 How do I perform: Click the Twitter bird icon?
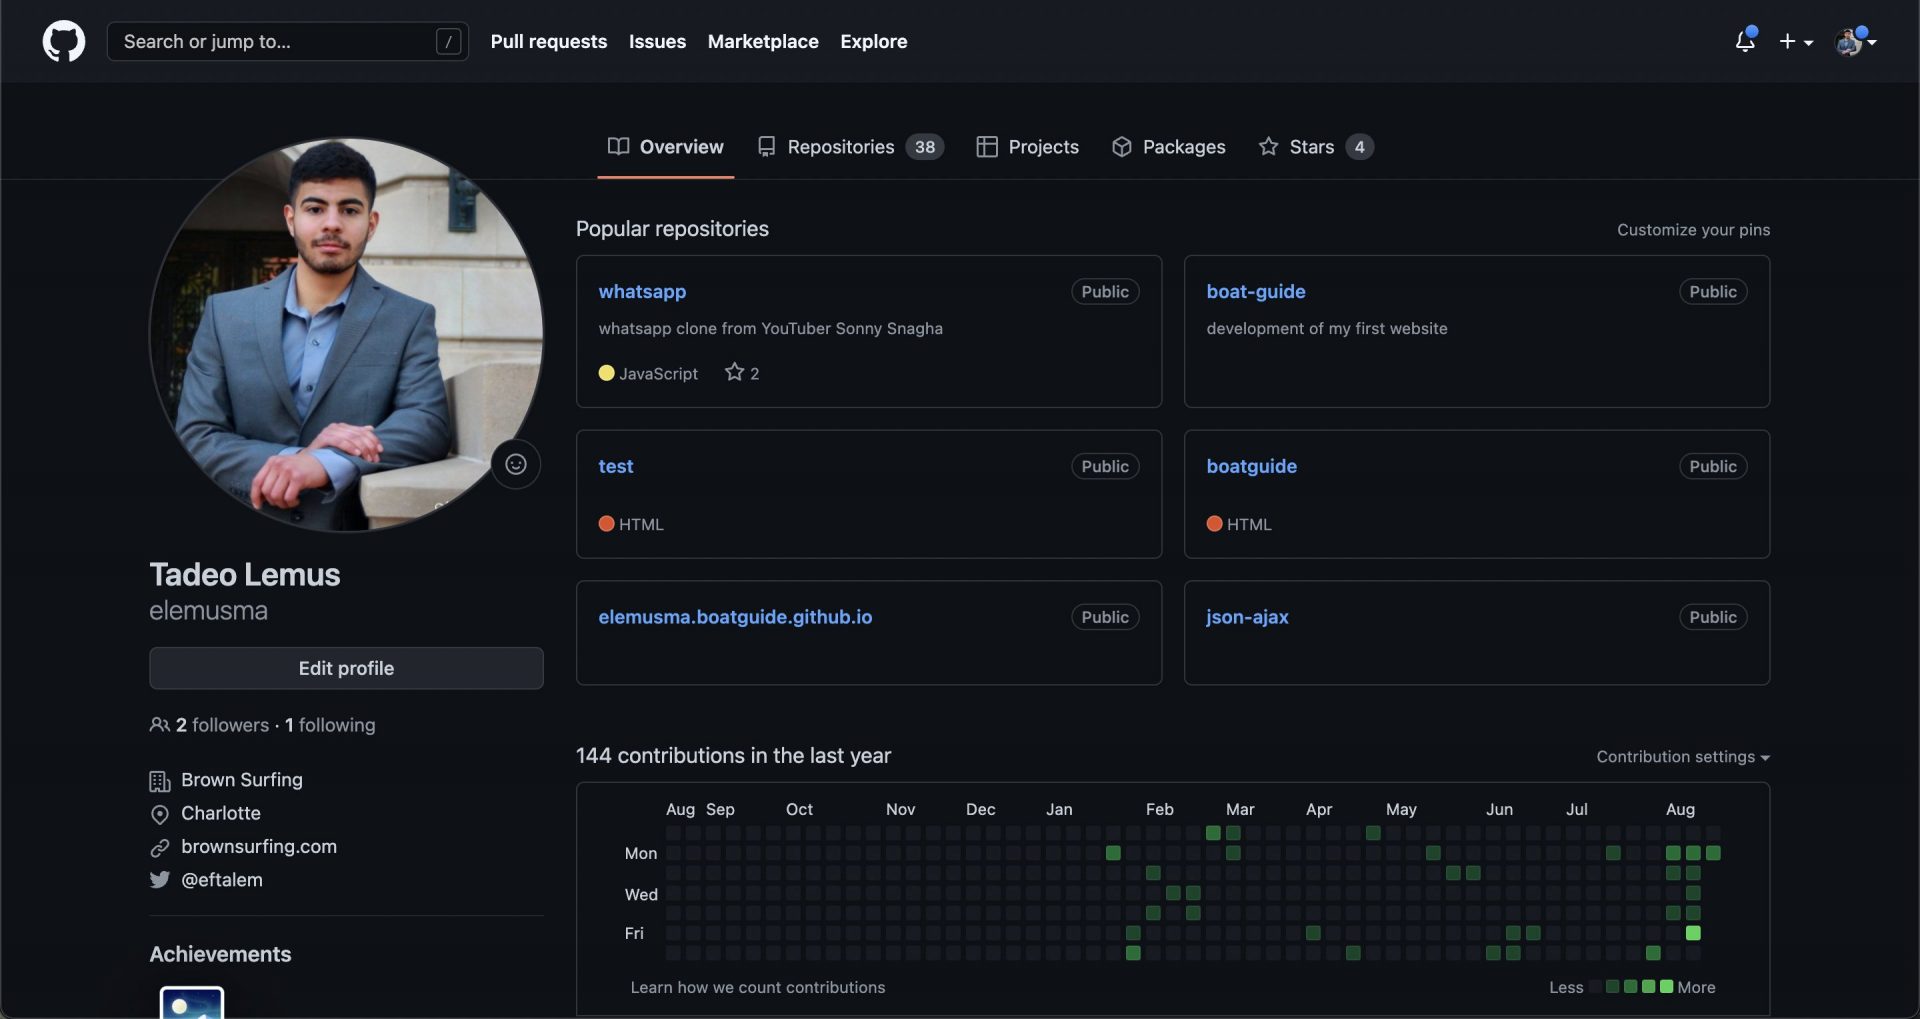[x=160, y=880]
